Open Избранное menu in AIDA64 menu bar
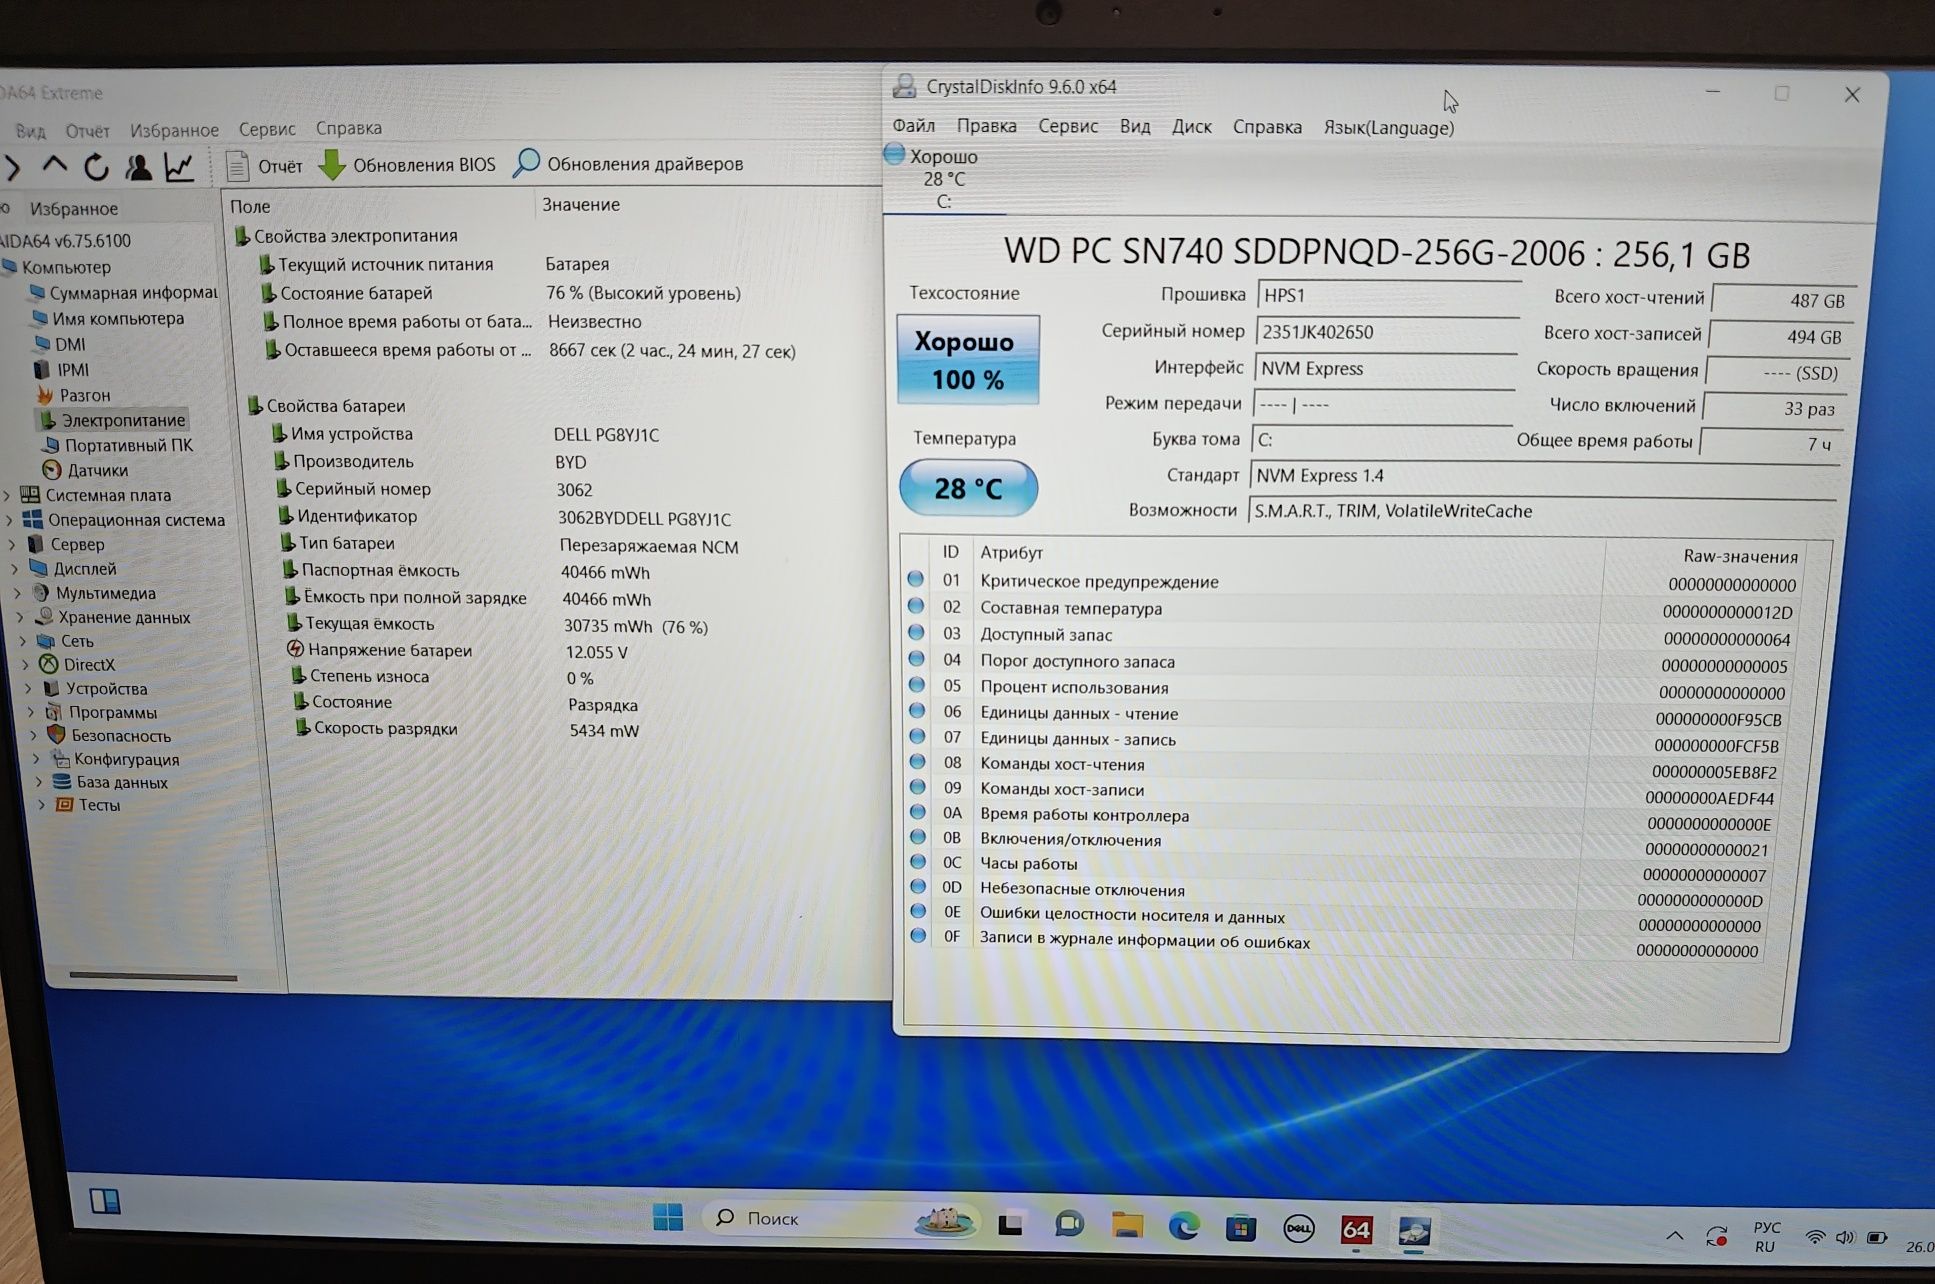 [174, 130]
